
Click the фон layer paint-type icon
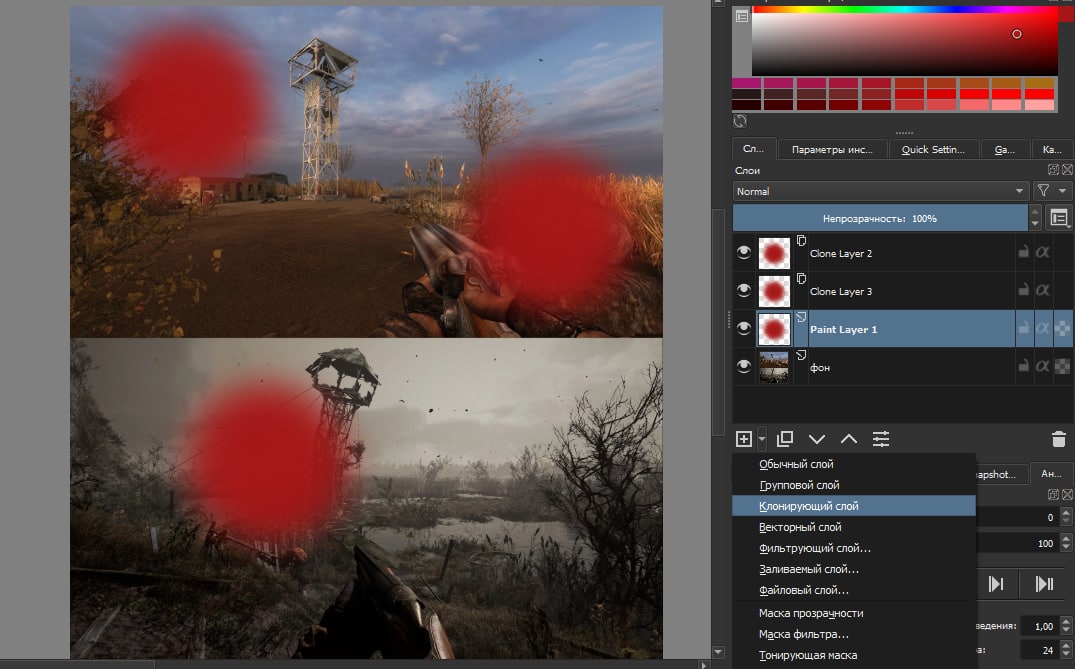coord(801,354)
